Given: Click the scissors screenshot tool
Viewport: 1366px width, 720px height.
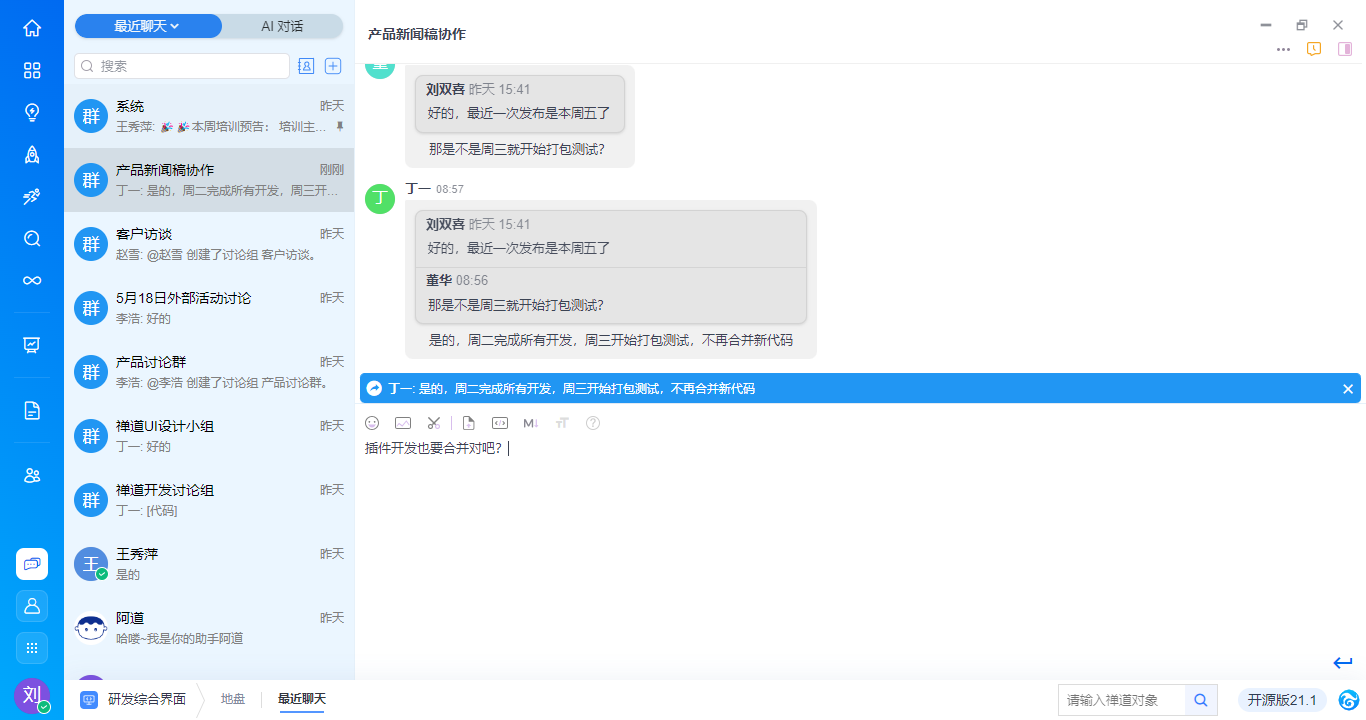Looking at the screenshot, I should (433, 423).
